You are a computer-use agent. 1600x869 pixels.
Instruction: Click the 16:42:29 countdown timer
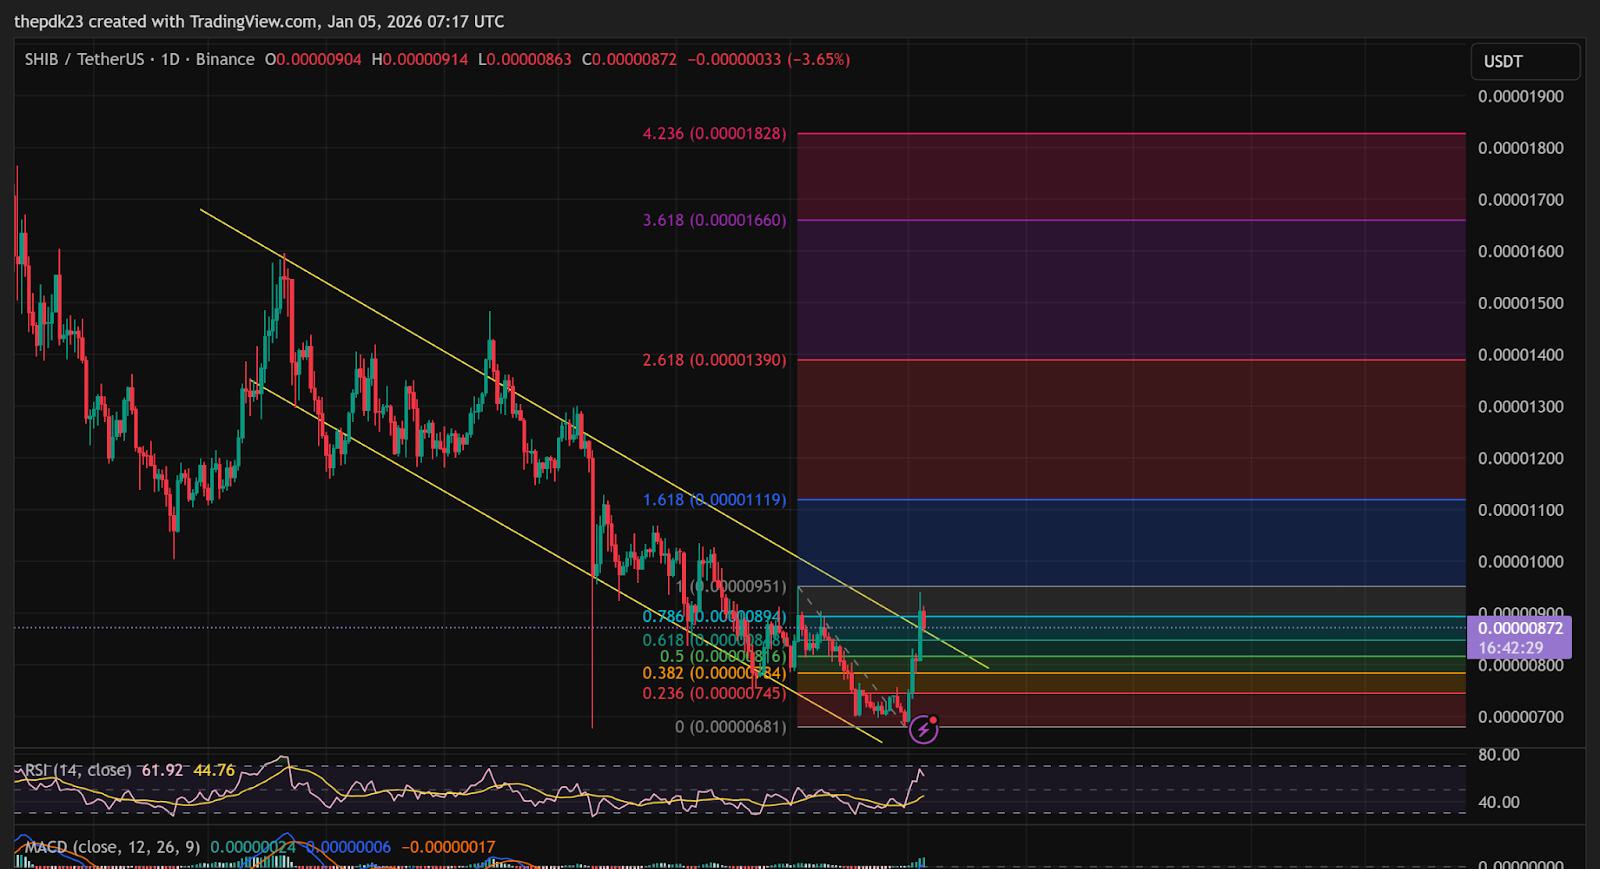click(1511, 648)
